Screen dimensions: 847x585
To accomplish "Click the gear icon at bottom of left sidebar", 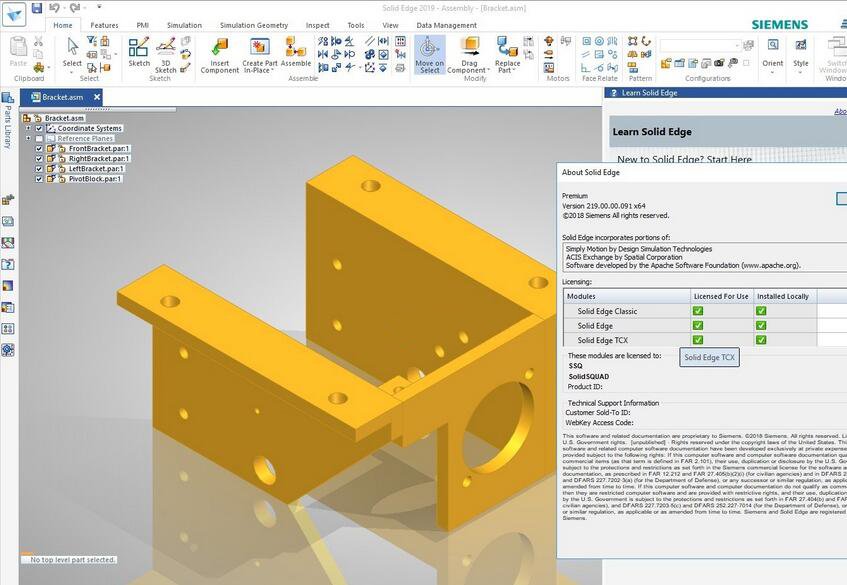I will [8, 350].
